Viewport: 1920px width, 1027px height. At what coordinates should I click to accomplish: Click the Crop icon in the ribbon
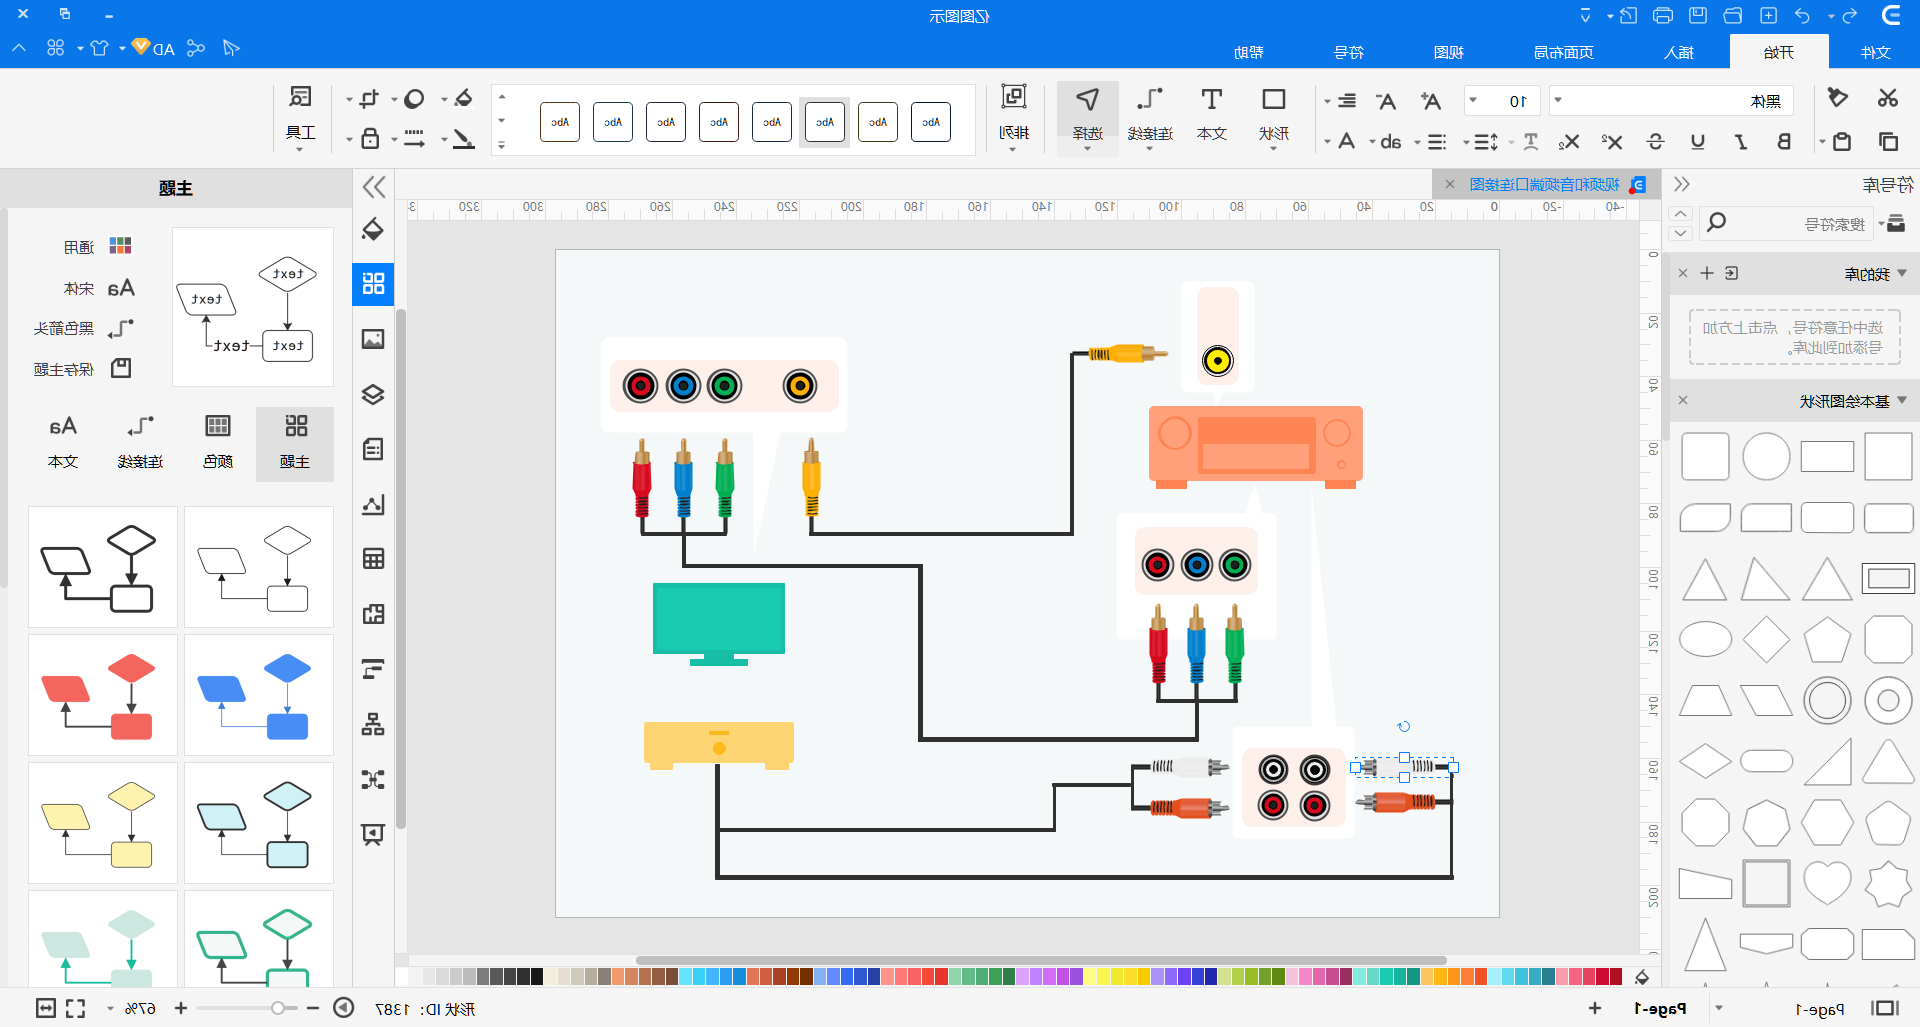(369, 98)
